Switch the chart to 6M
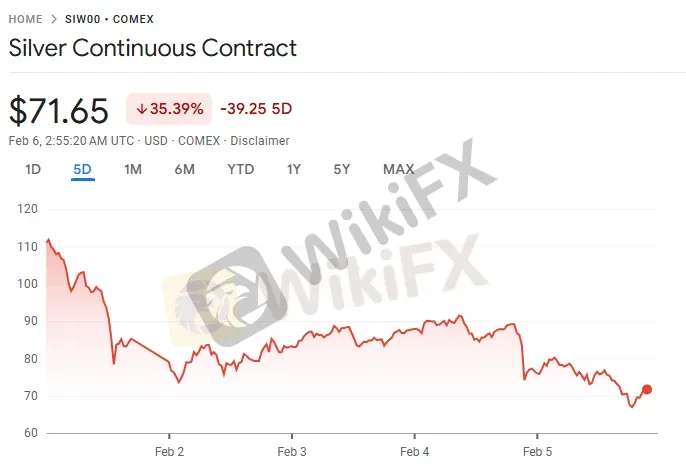 (x=184, y=169)
